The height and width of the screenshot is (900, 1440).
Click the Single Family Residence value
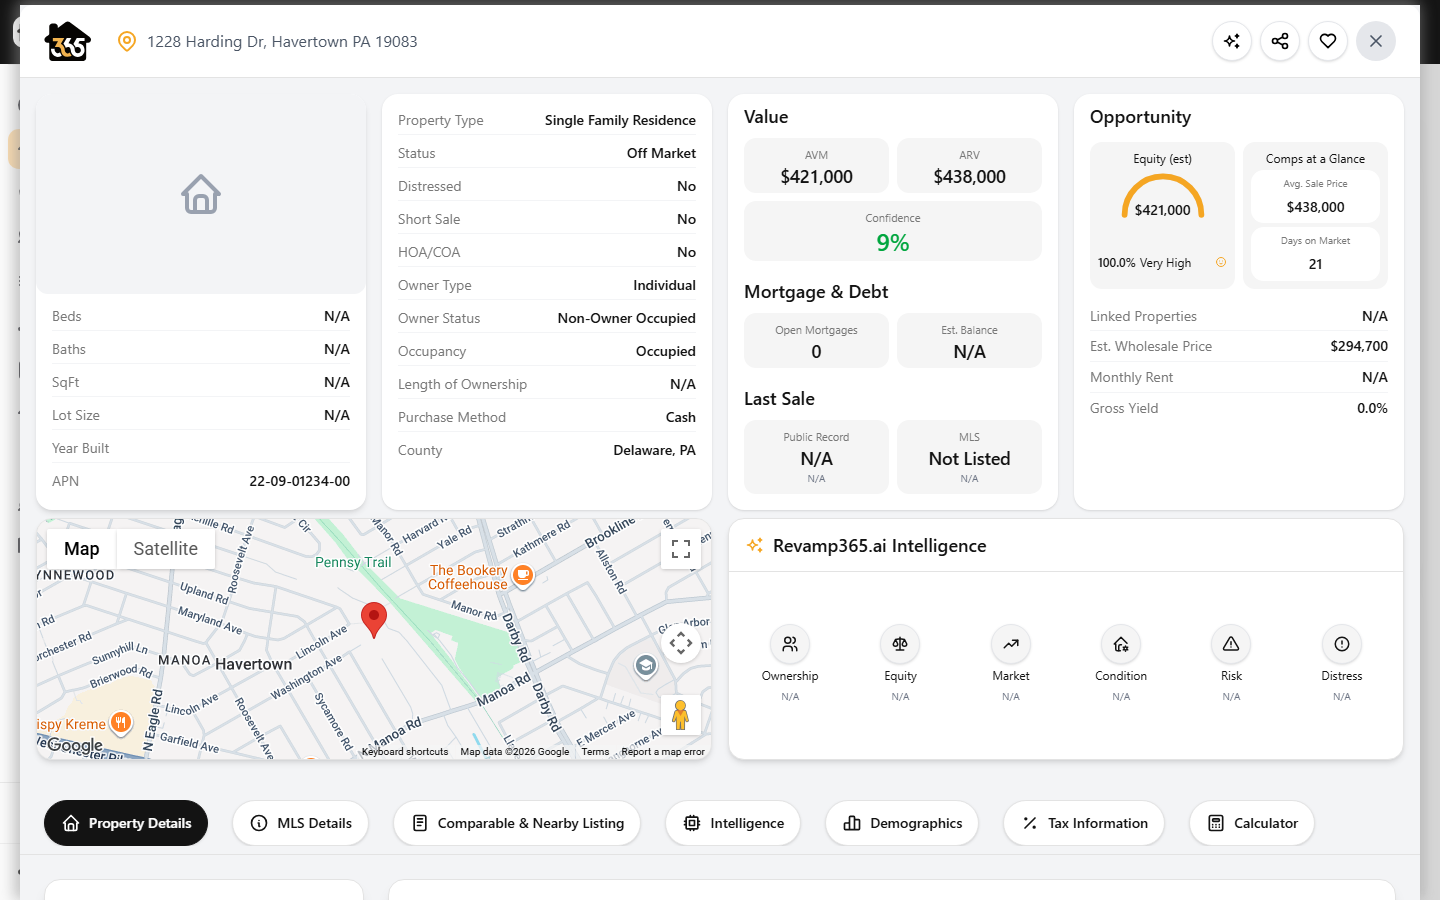(620, 120)
